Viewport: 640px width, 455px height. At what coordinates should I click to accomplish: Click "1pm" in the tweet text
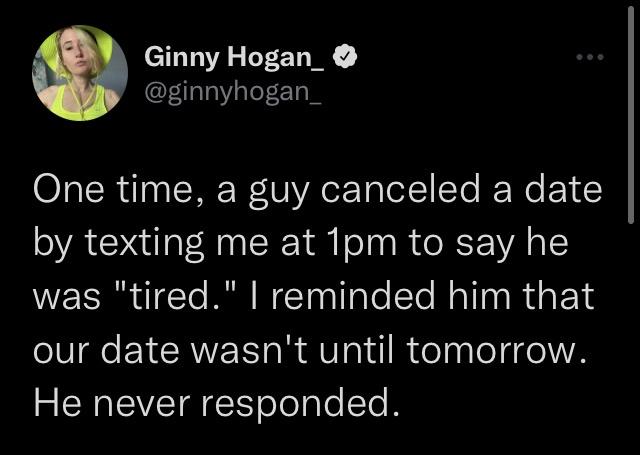(335, 245)
